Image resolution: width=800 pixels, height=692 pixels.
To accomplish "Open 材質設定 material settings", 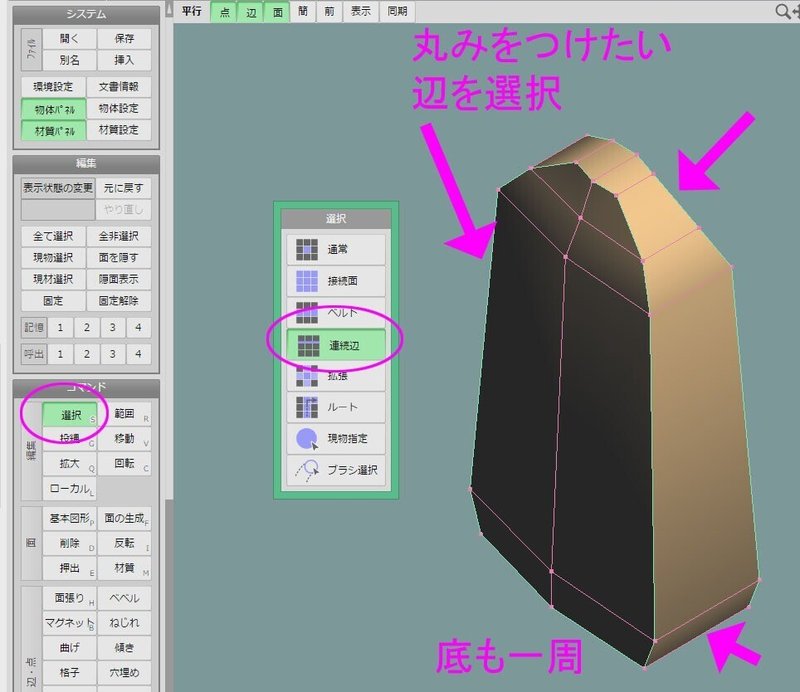I will [119, 130].
